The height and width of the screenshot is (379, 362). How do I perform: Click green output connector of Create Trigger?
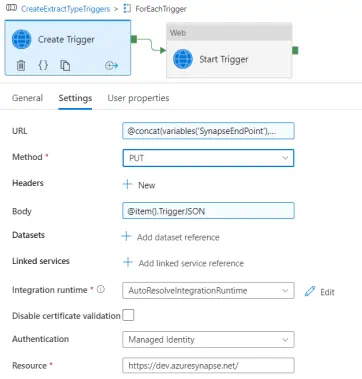tap(134, 39)
